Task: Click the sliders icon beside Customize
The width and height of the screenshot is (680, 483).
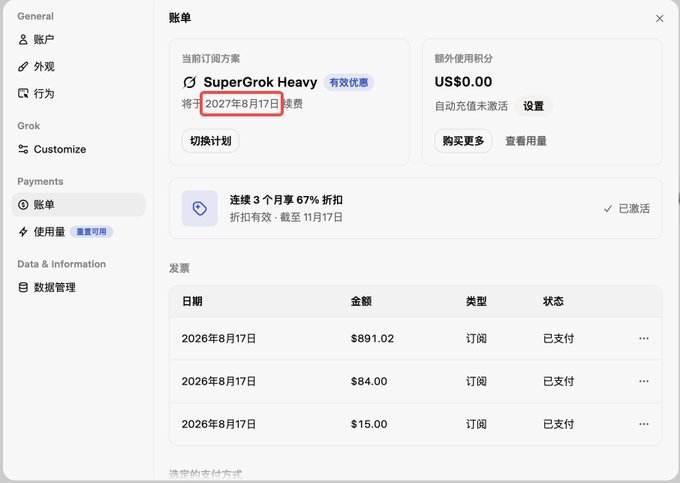Action: pos(23,149)
